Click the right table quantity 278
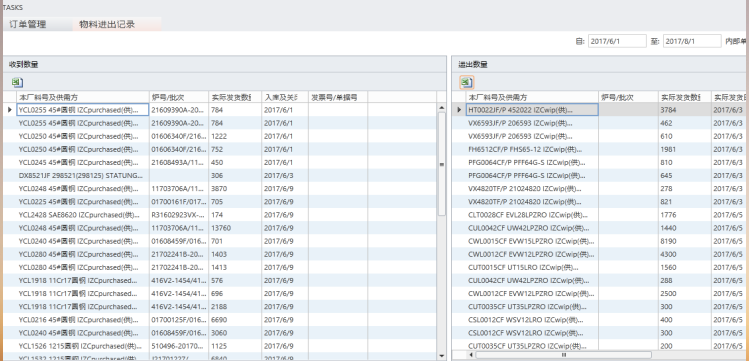 point(685,189)
